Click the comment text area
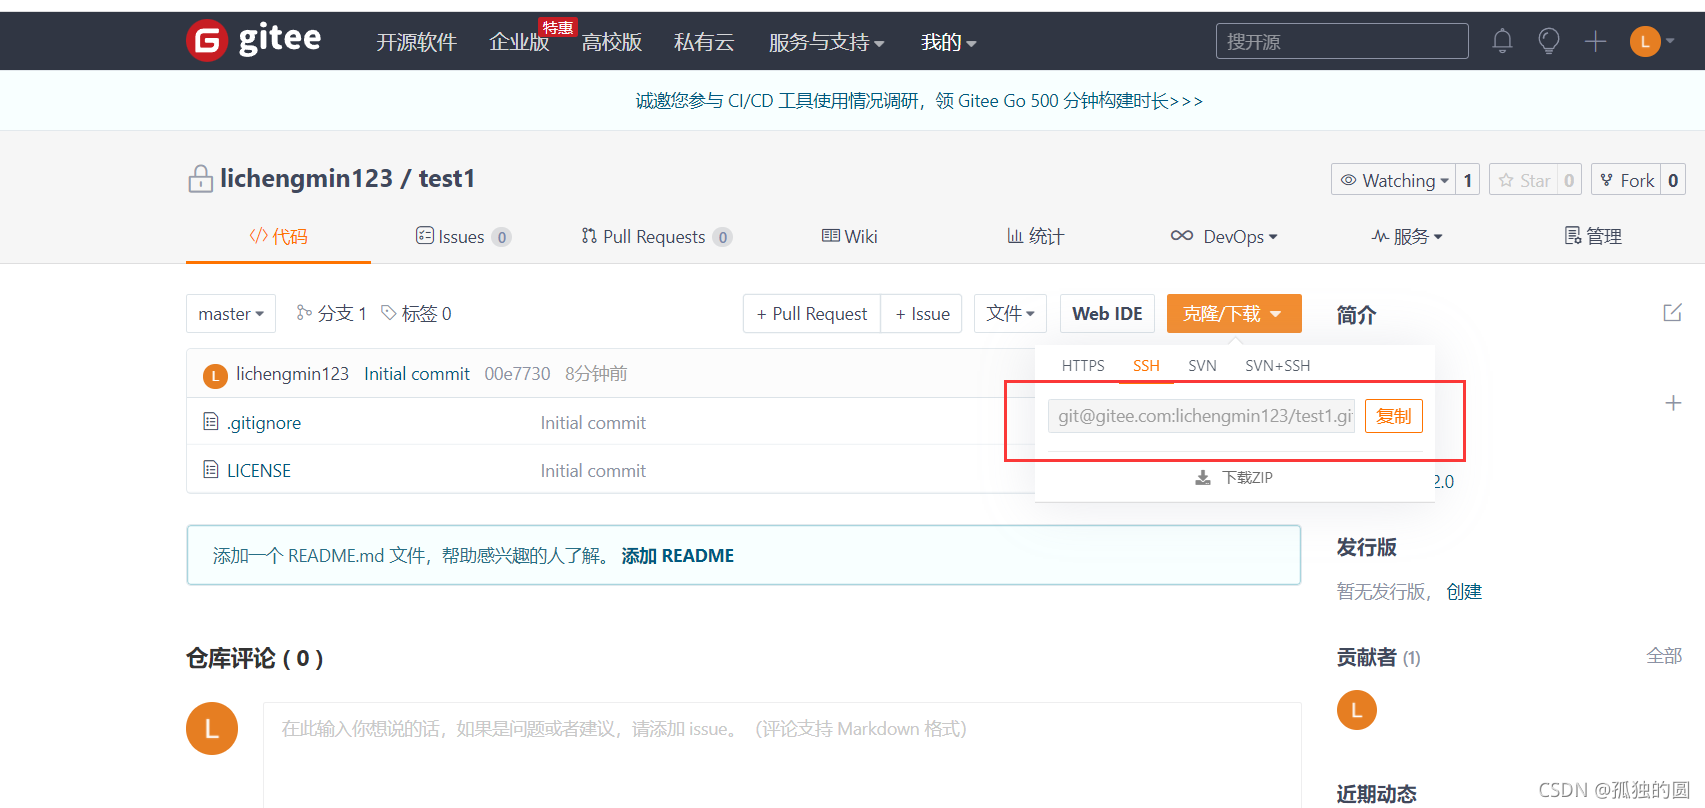 782,755
